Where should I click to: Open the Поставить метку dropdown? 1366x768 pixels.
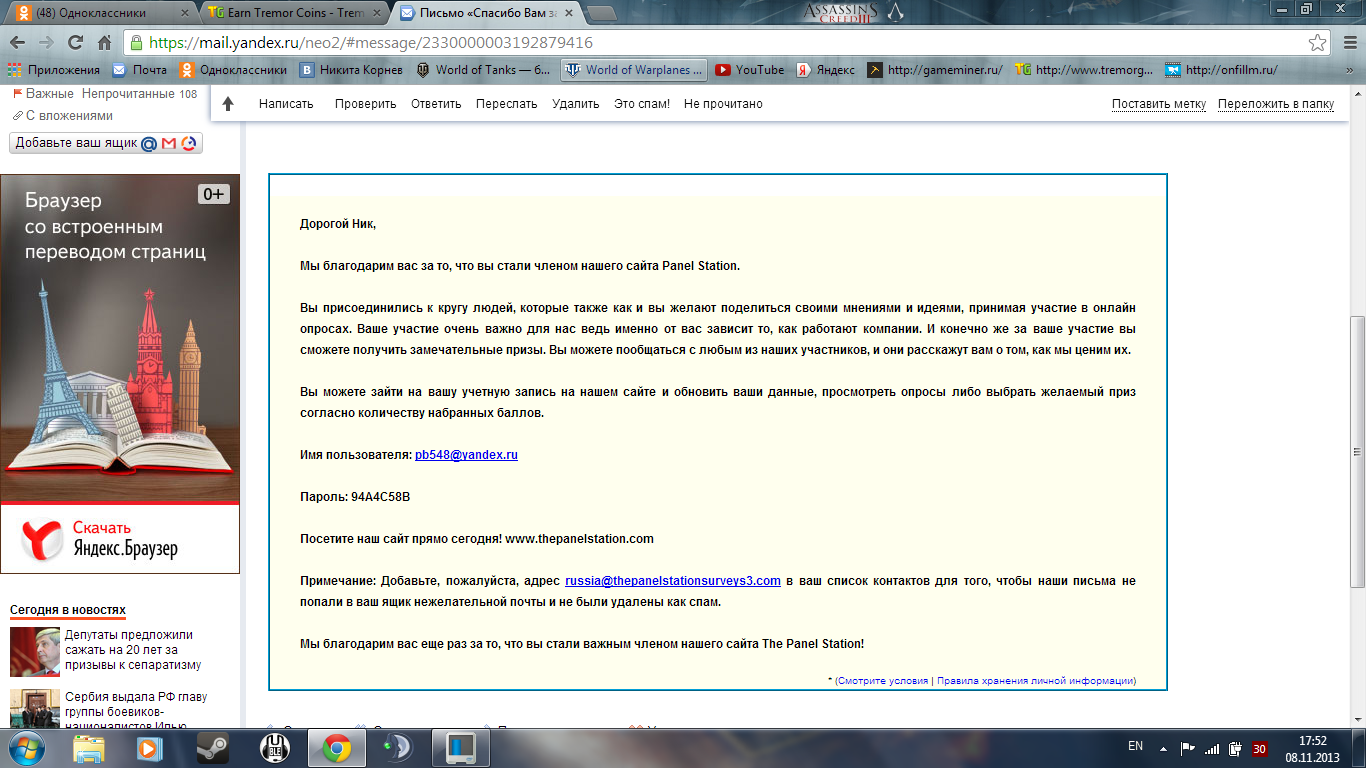click(x=1159, y=104)
